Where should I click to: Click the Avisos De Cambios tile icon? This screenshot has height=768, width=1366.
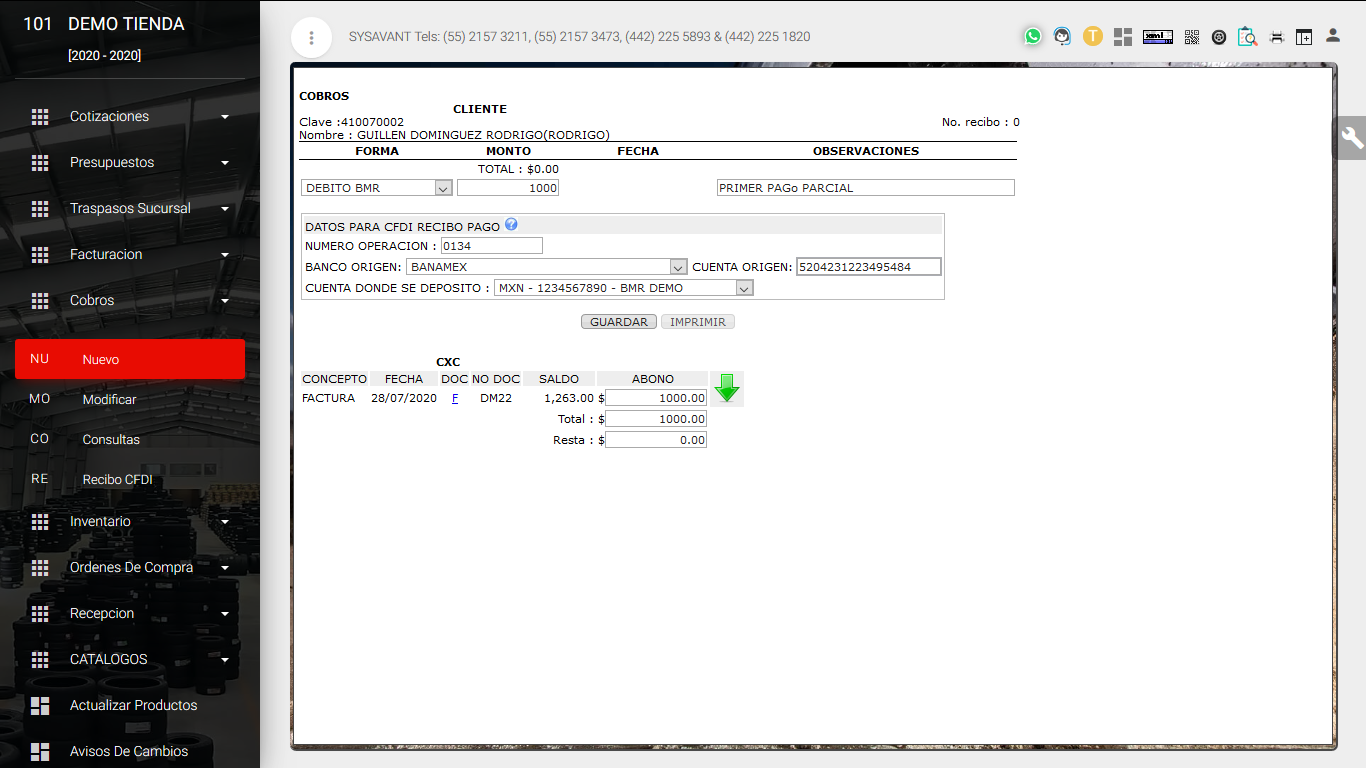tap(40, 752)
